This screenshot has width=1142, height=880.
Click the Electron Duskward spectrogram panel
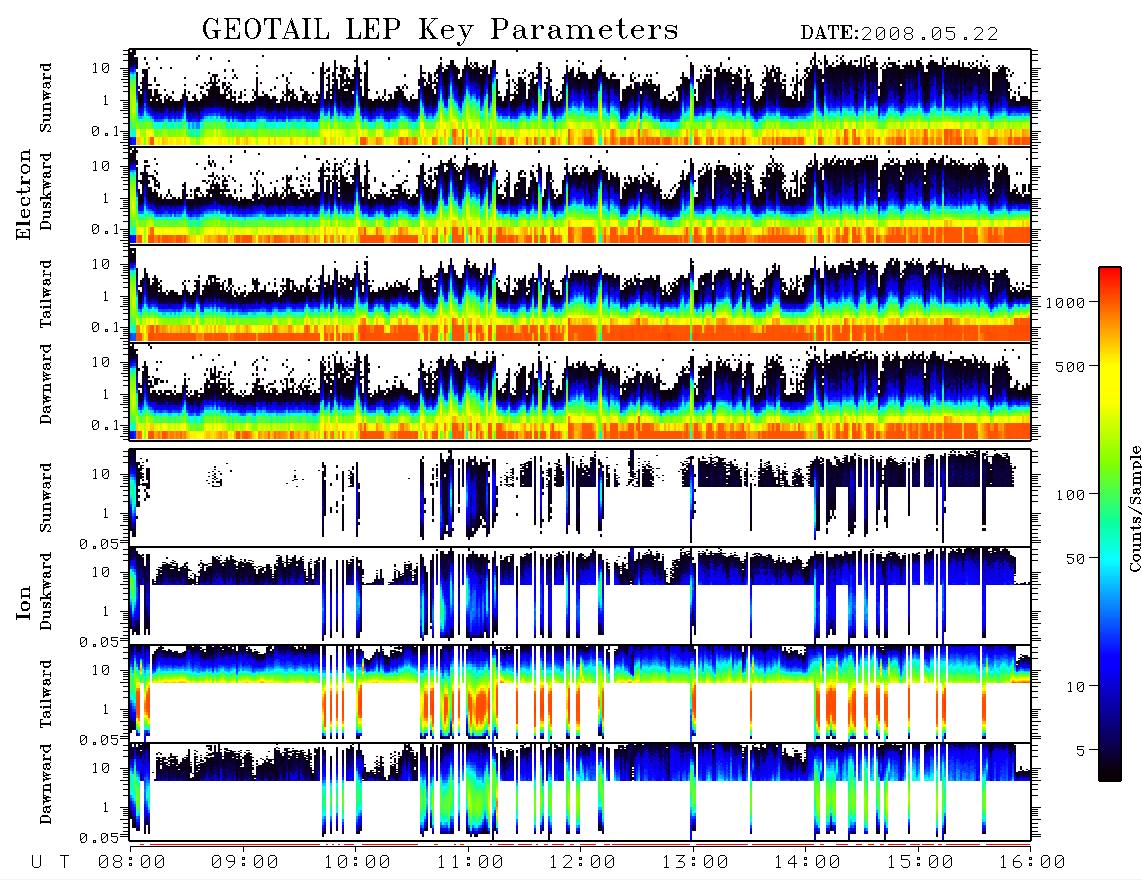point(580,195)
